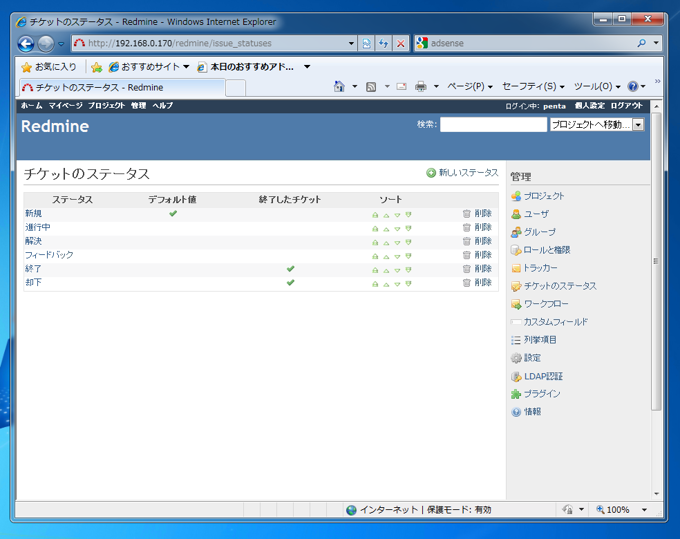
Task: Click vertical scrollbar down arrow
Action: [656, 493]
